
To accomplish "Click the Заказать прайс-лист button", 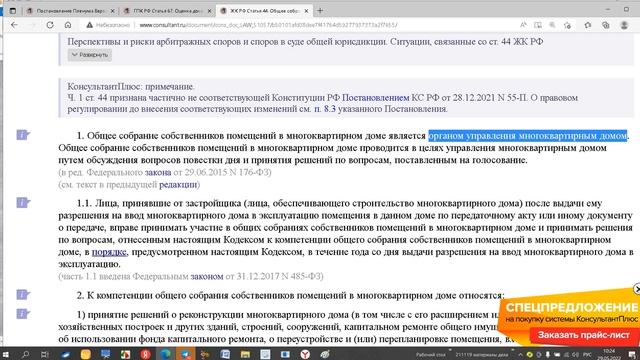I will pyautogui.click(x=583, y=335).
